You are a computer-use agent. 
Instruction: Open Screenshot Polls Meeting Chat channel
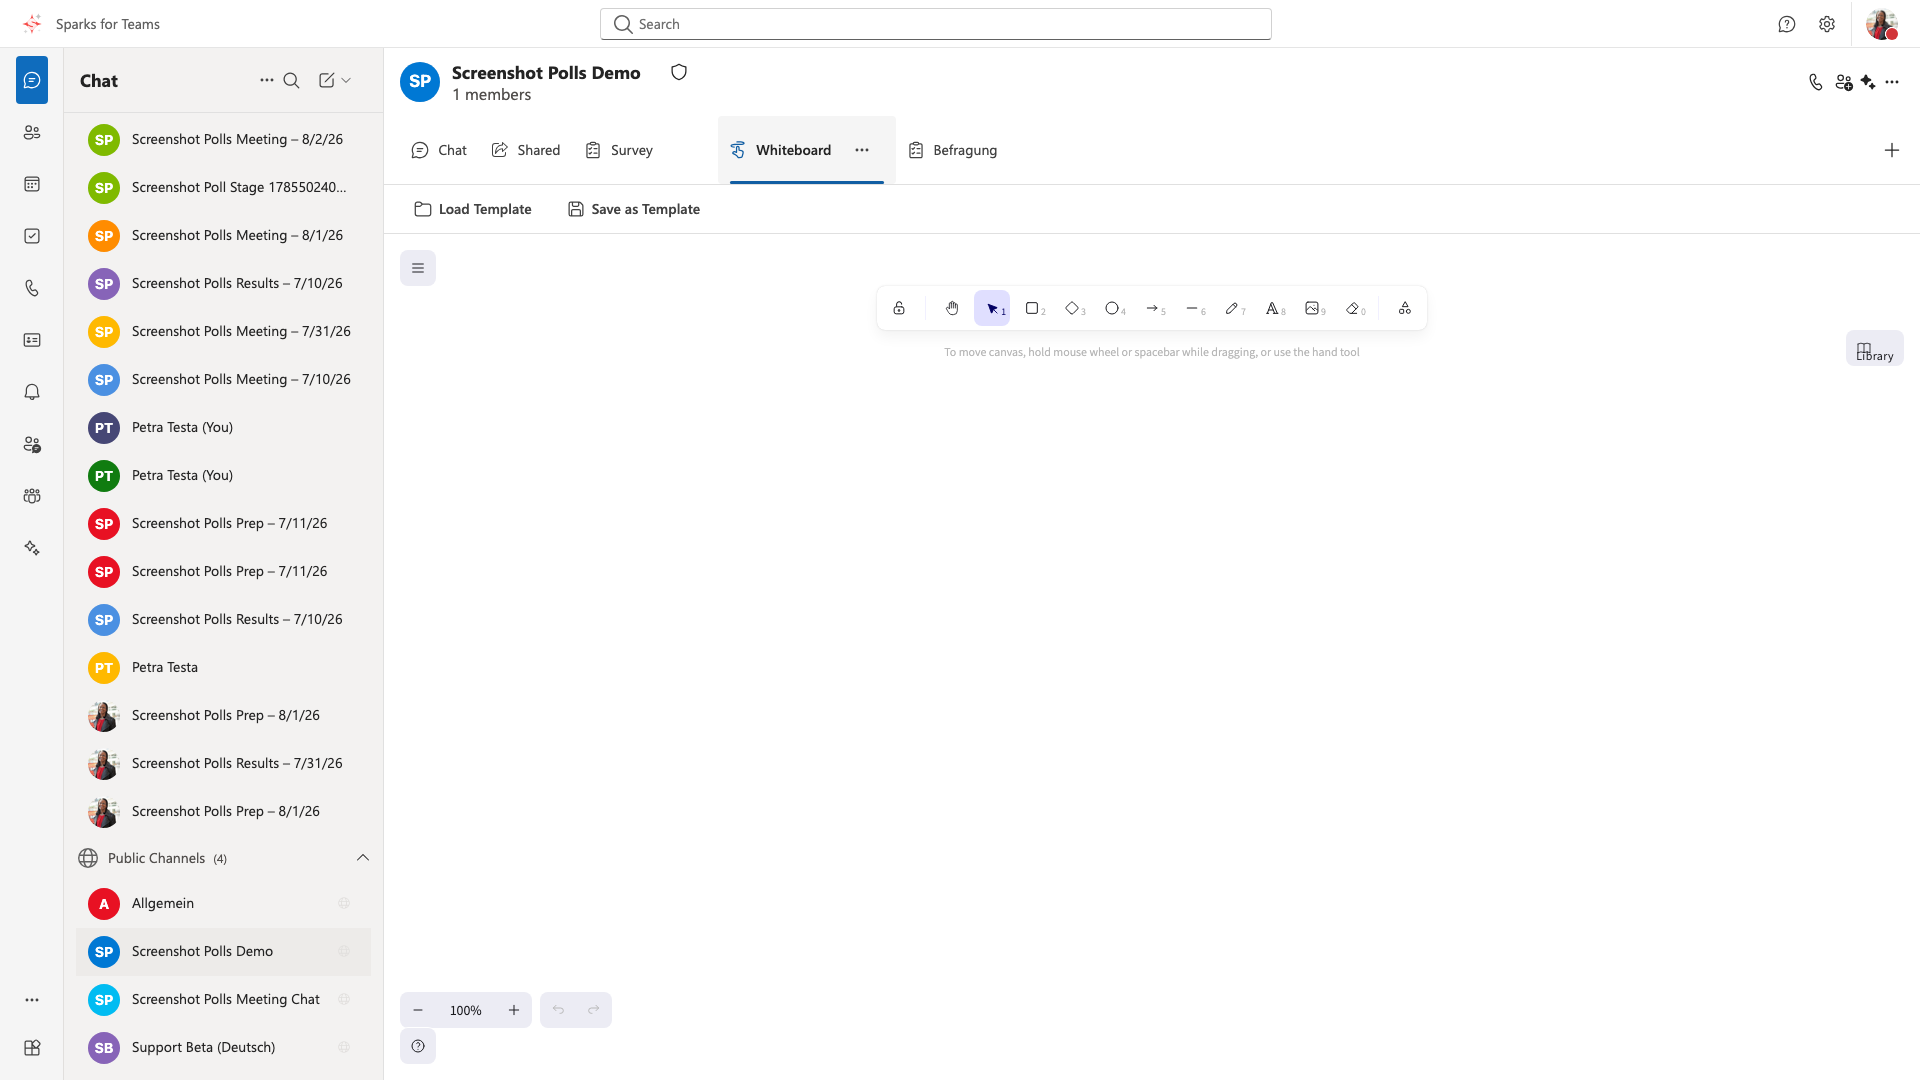point(223,999)
